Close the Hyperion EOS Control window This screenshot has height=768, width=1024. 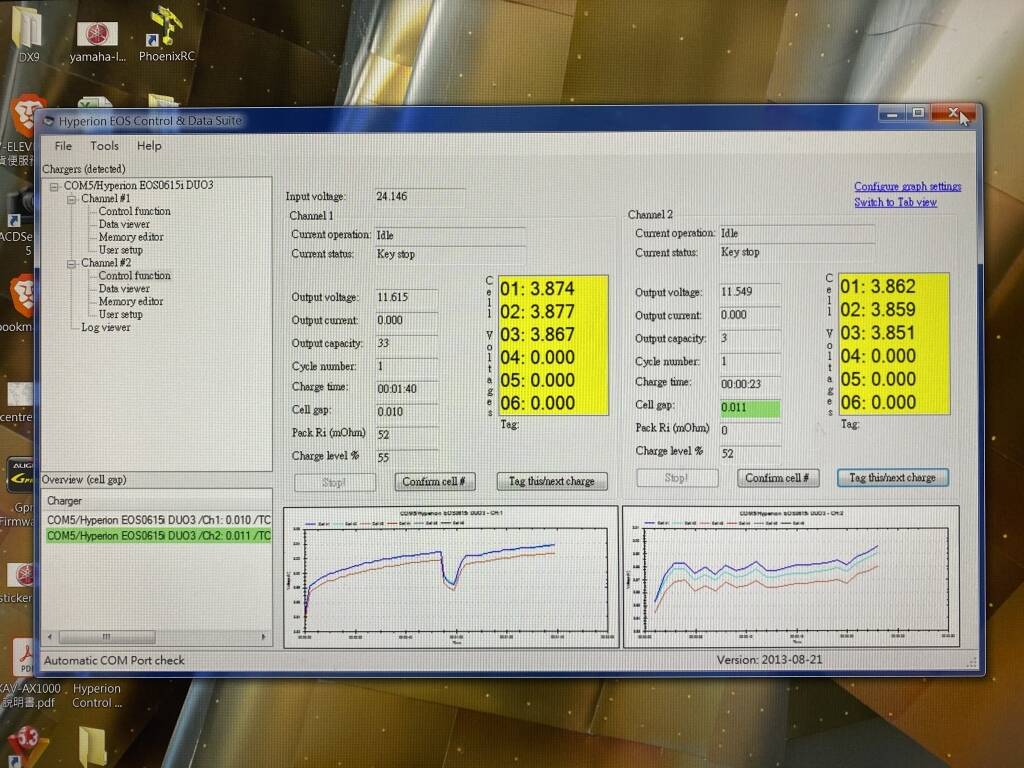(953, 114)
